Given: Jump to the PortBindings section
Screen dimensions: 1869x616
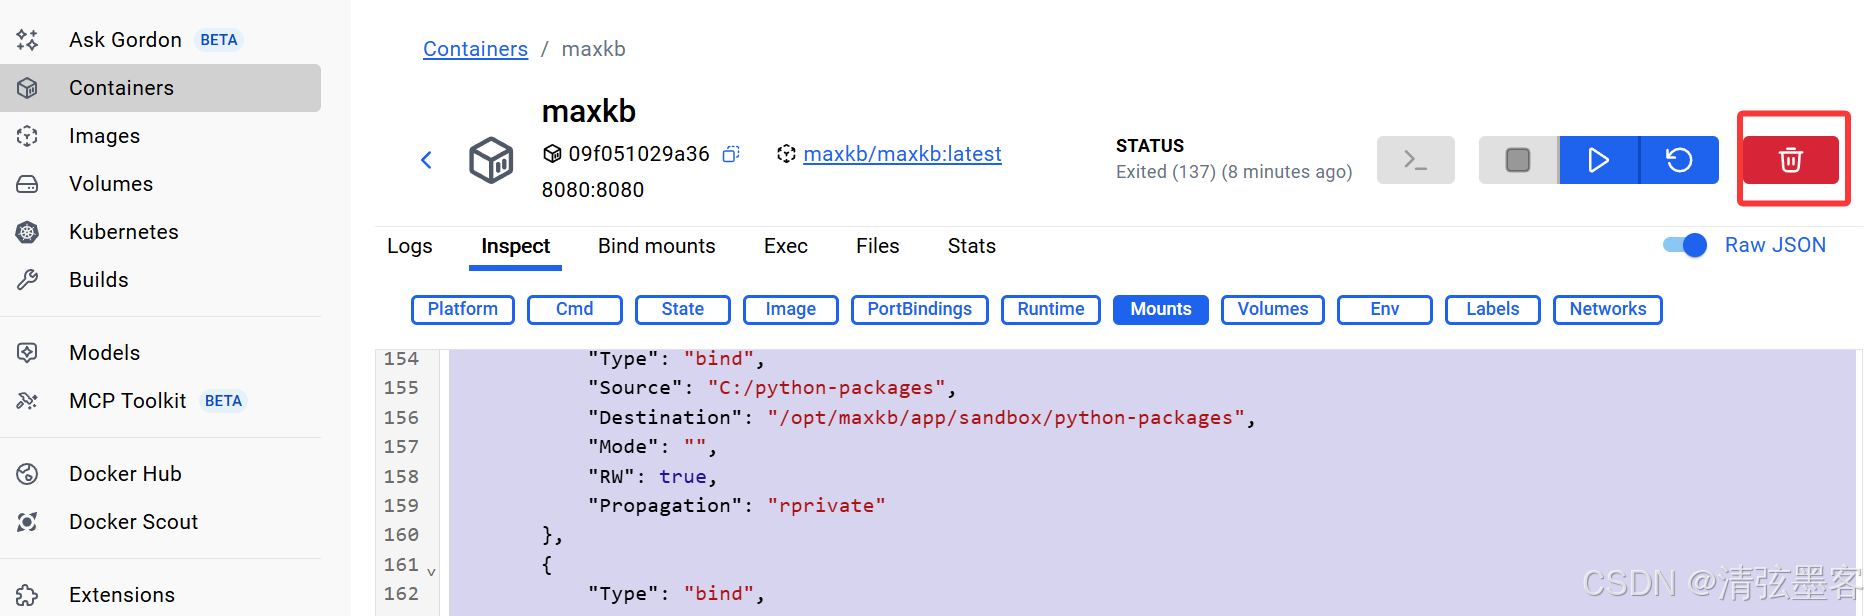Looking at the screenshot, I should (x=920, y=310).
